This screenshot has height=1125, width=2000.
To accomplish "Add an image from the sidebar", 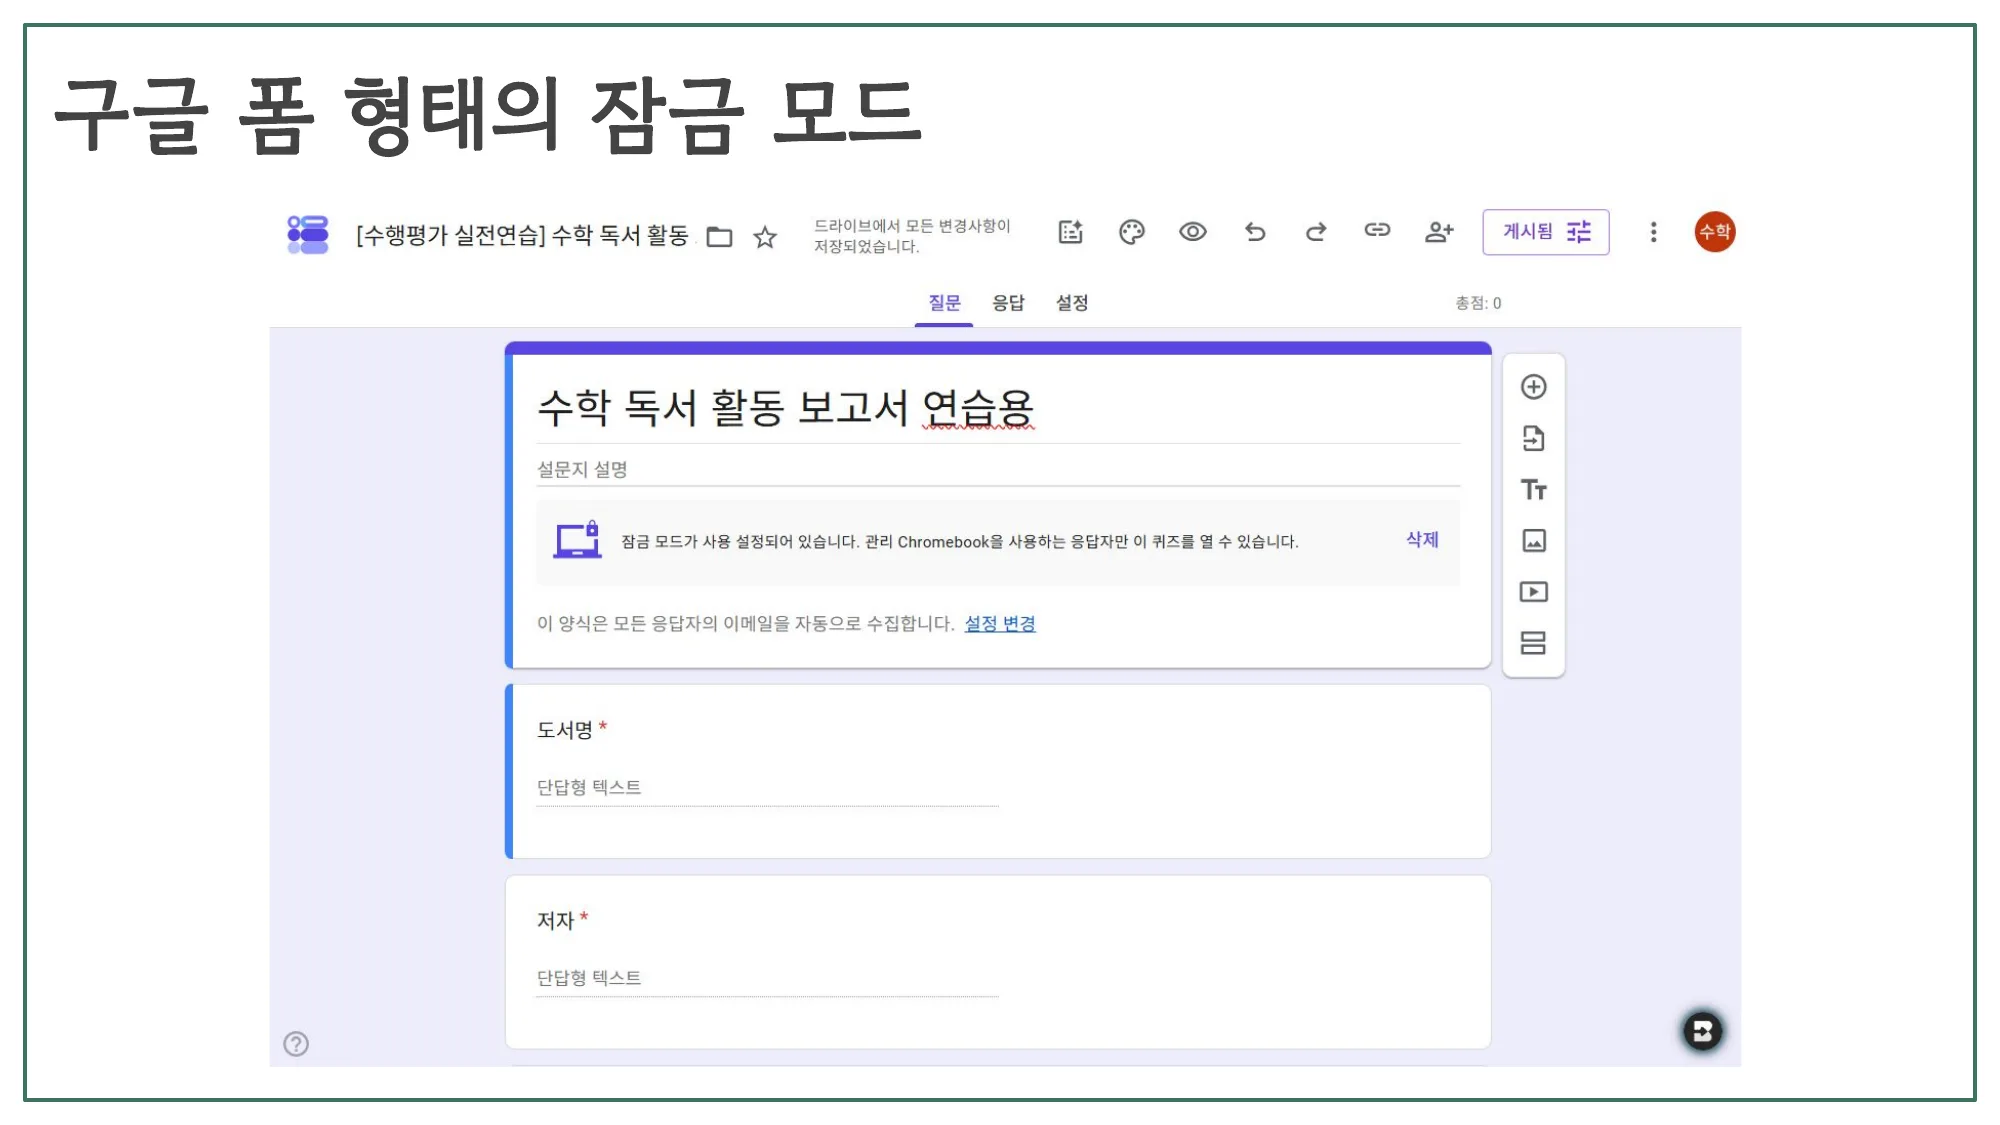I will (1533, 541).
